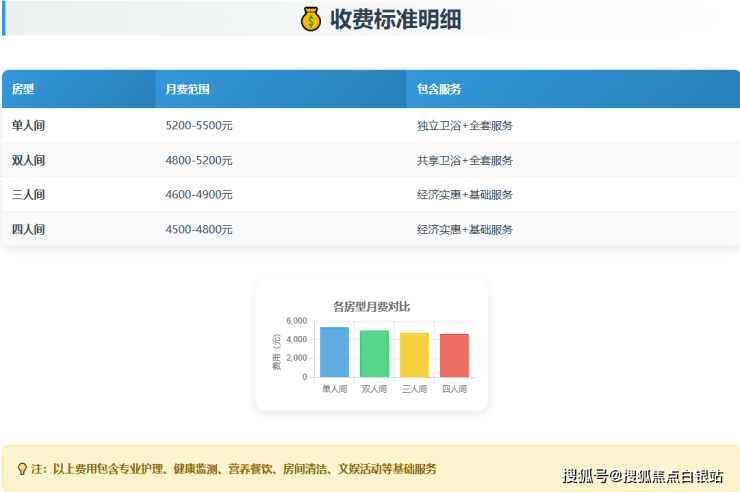Click the 四人间 row label in table
The image size is (740, 492).
click(28, 229)
